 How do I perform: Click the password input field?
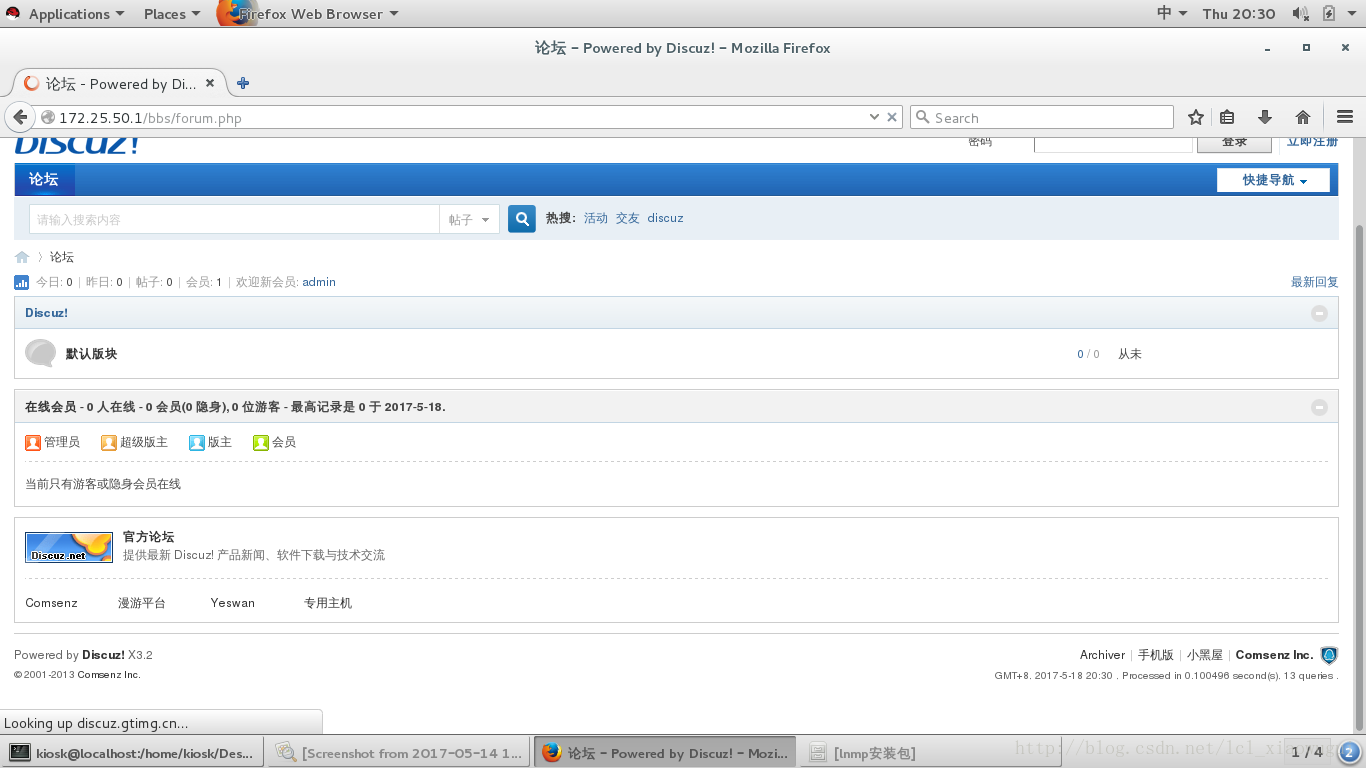(1114, 144)
